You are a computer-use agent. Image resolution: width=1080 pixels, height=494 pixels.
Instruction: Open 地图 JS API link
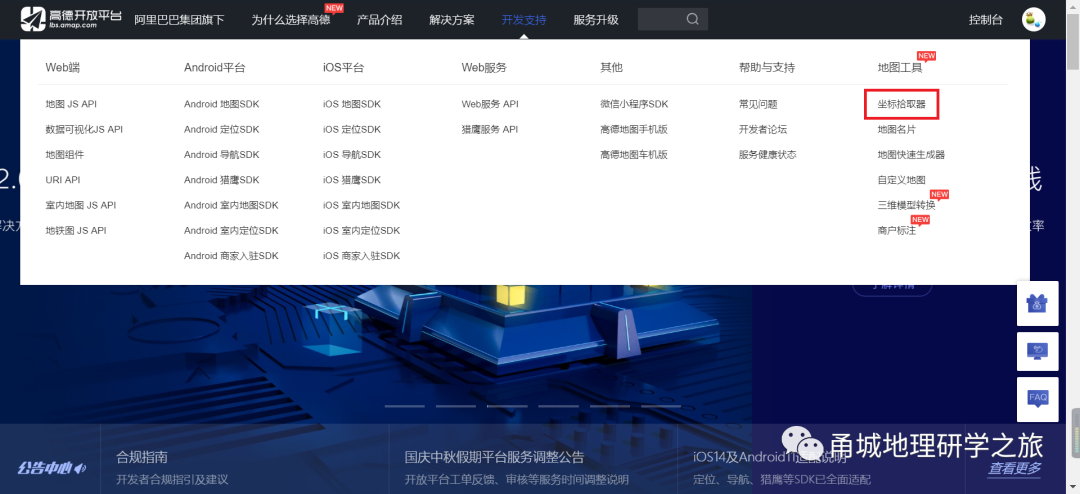coord(71,104)
